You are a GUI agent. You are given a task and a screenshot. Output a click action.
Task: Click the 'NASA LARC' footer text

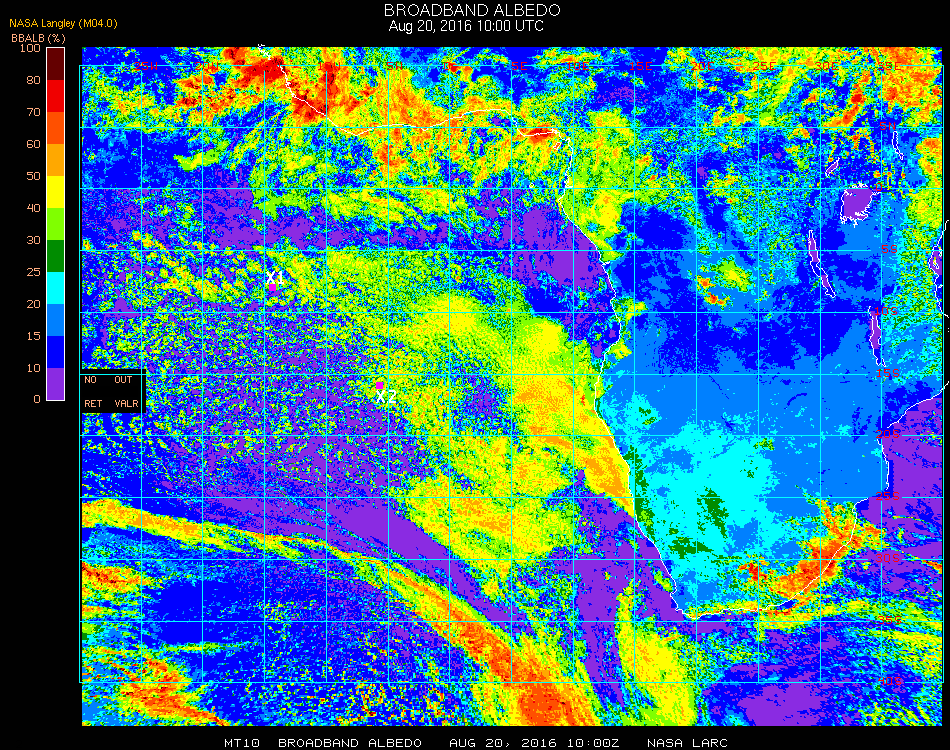tap(687, 743)
